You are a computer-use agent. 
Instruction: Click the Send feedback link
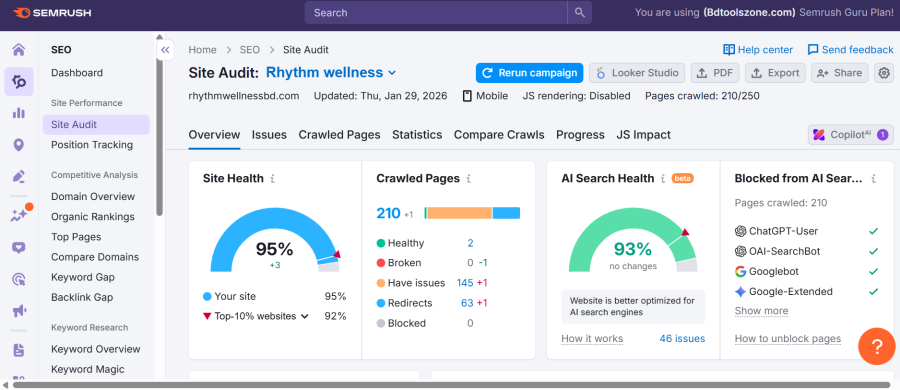pos(850,50)
